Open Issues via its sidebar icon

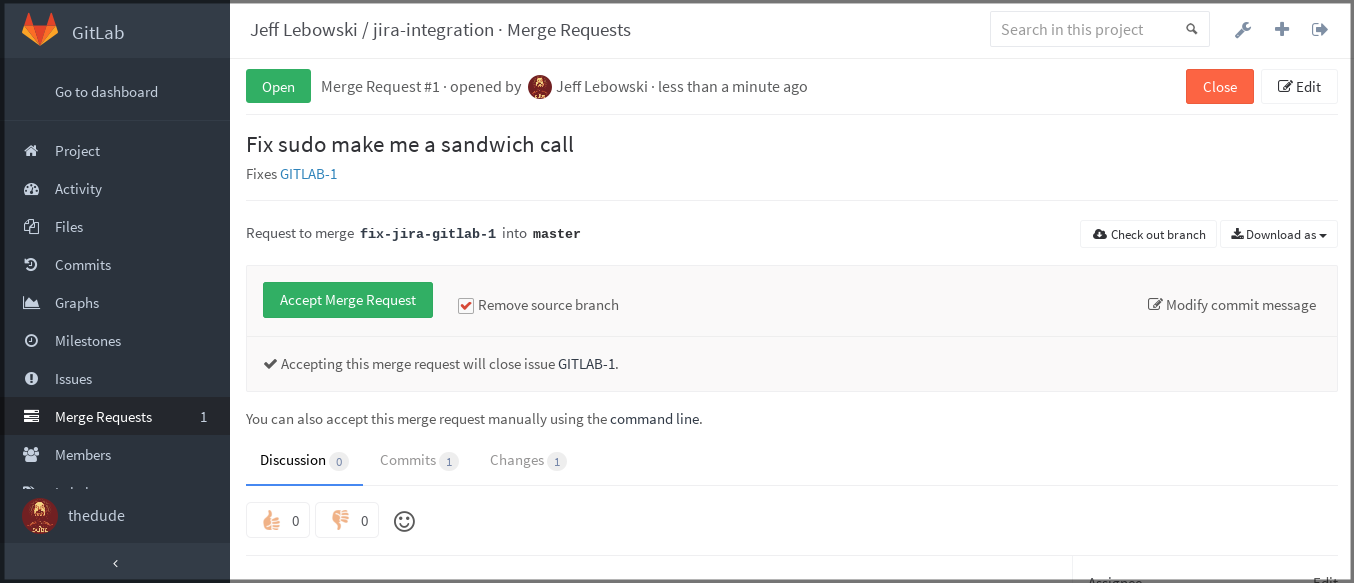(x=33, y=379)
